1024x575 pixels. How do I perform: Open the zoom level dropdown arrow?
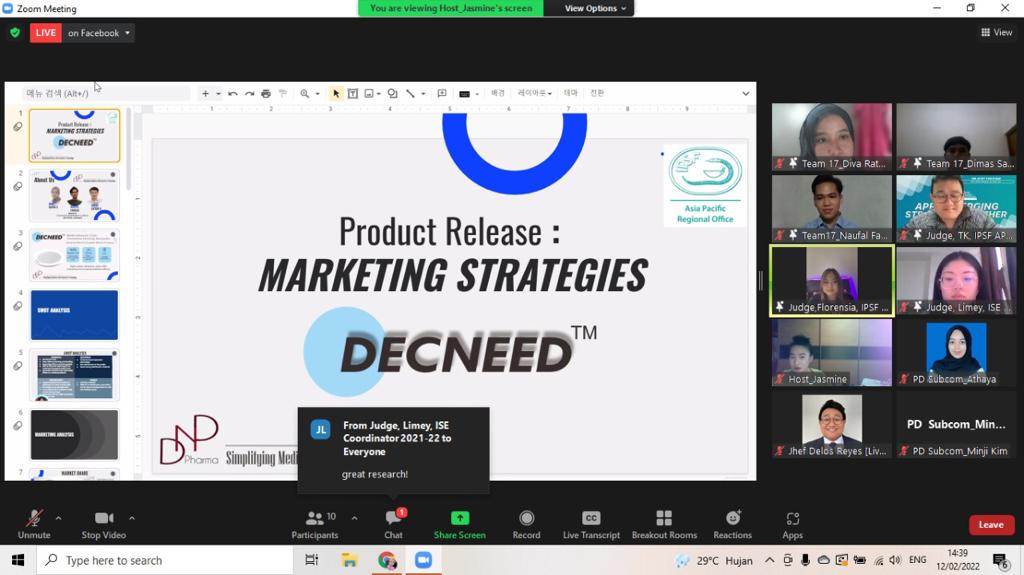point(317,93)
